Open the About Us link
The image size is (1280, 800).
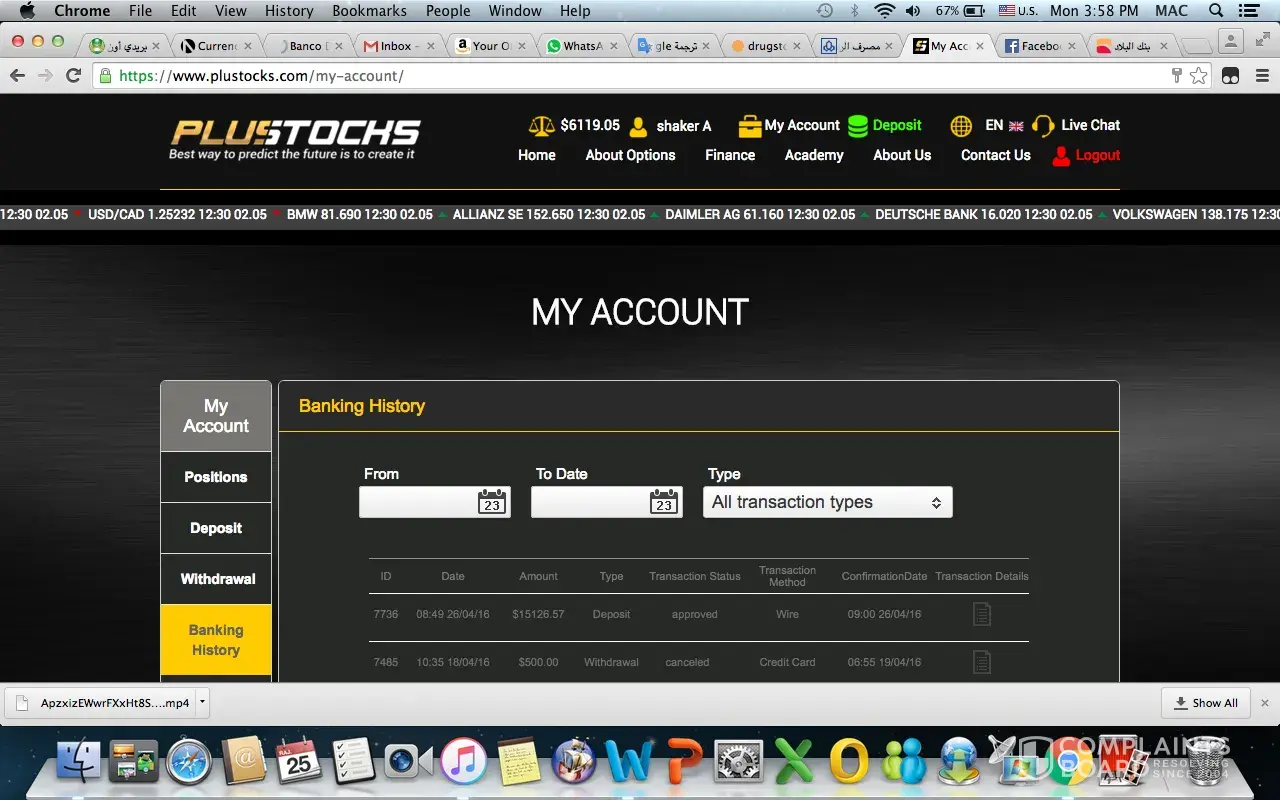[902, 156]
